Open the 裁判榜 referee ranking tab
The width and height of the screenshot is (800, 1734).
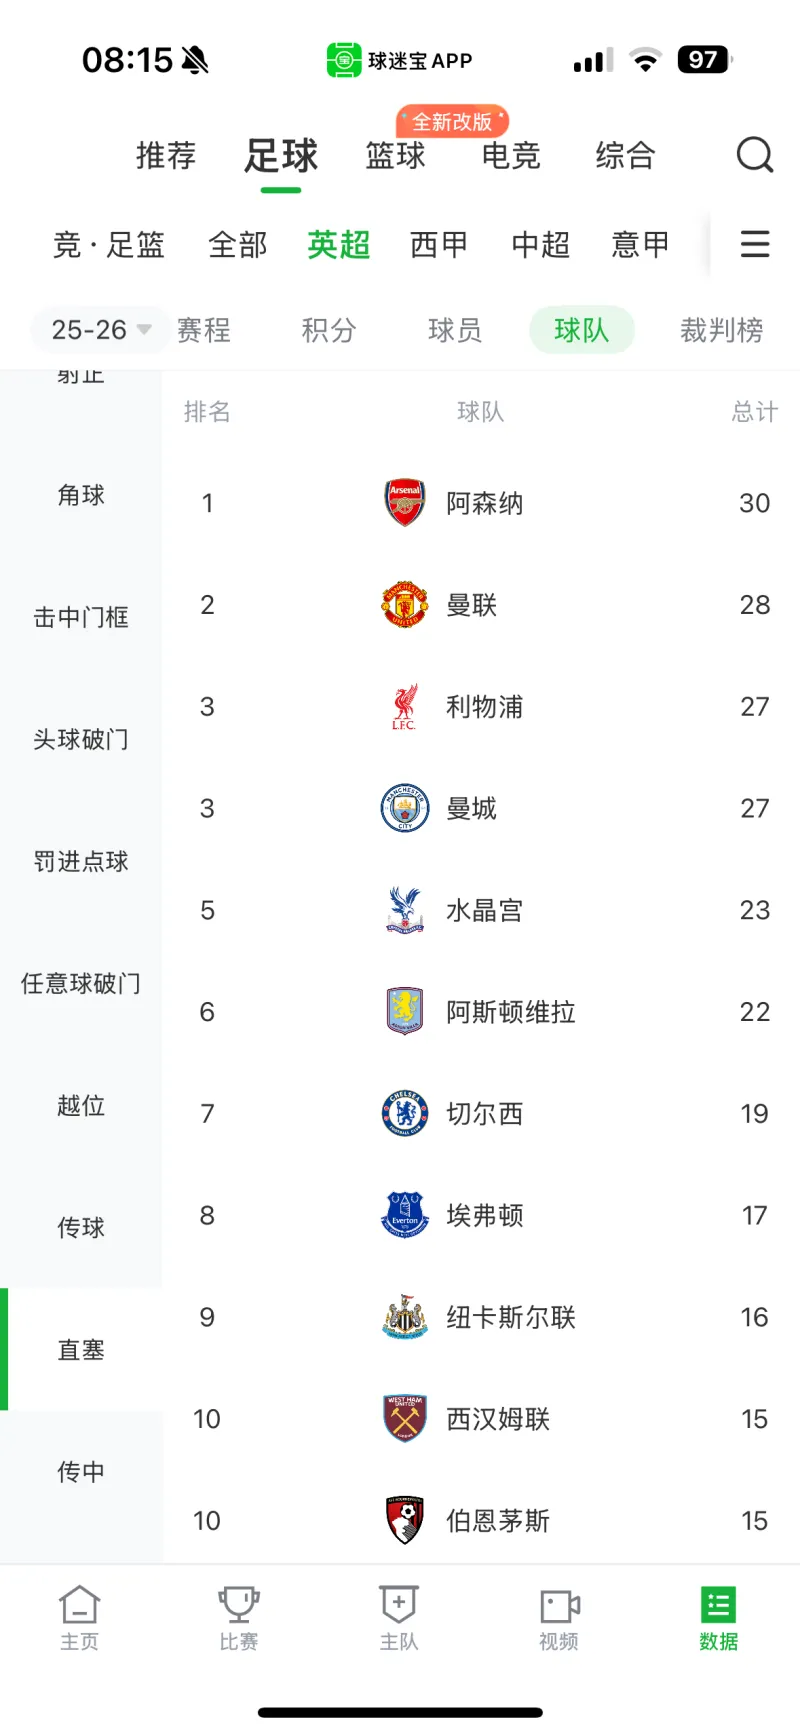click(721, 330)
